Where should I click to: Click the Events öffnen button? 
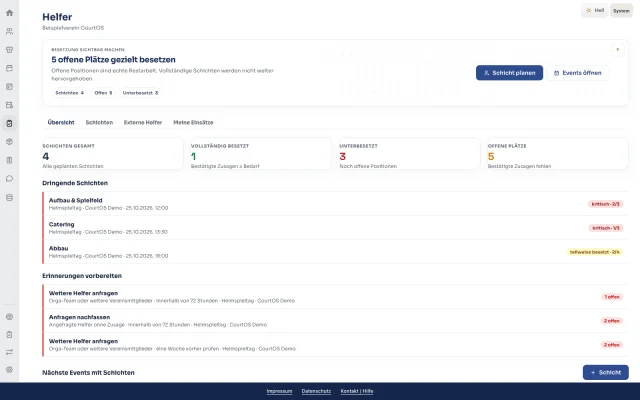[578, 73]
